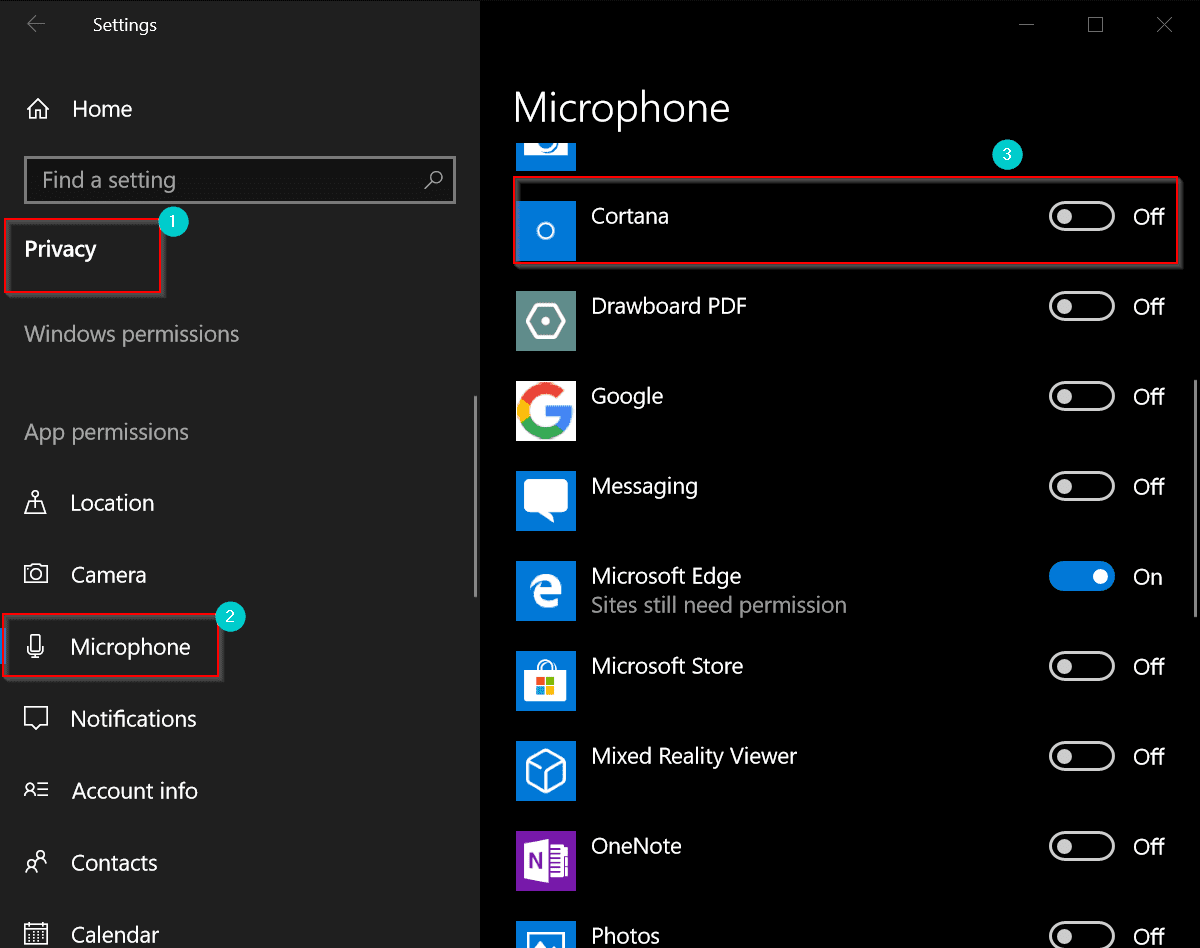The image size is (1200, 948).
Task: Click the Microsoft Edge label
Action: click(x=666, y=576)
